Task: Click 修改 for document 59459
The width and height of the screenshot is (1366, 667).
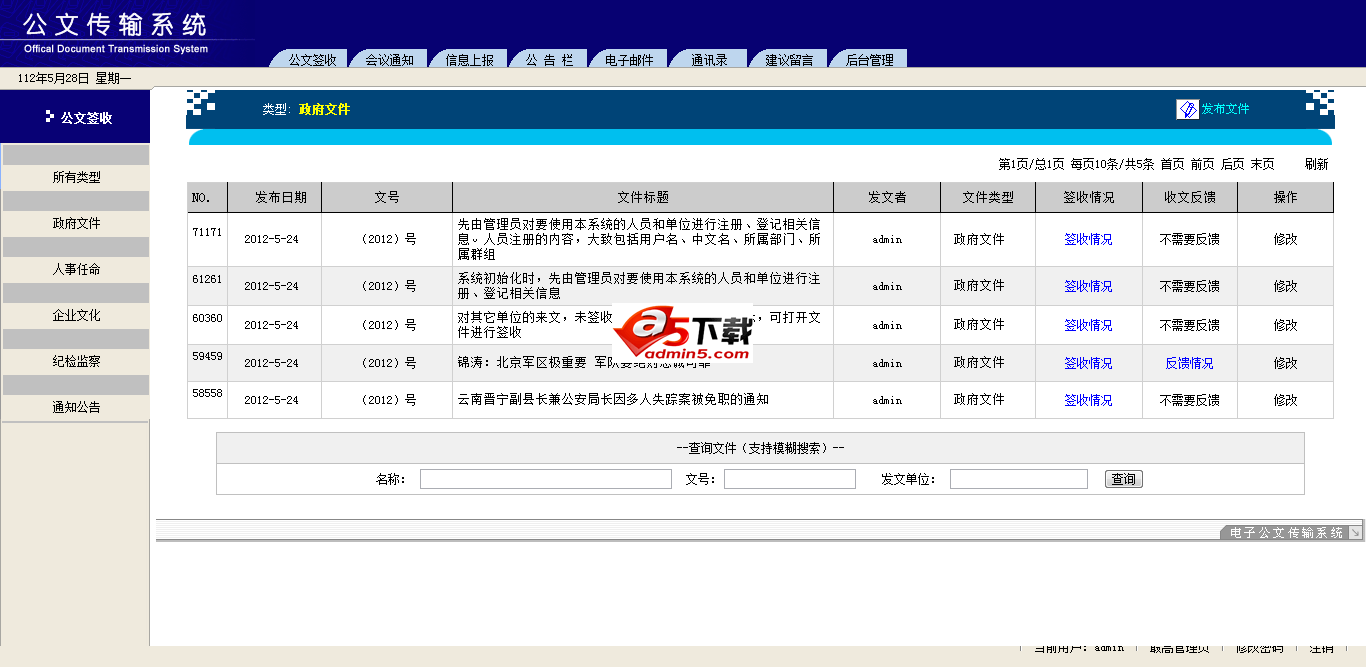Action: (x=1285, y=363)
